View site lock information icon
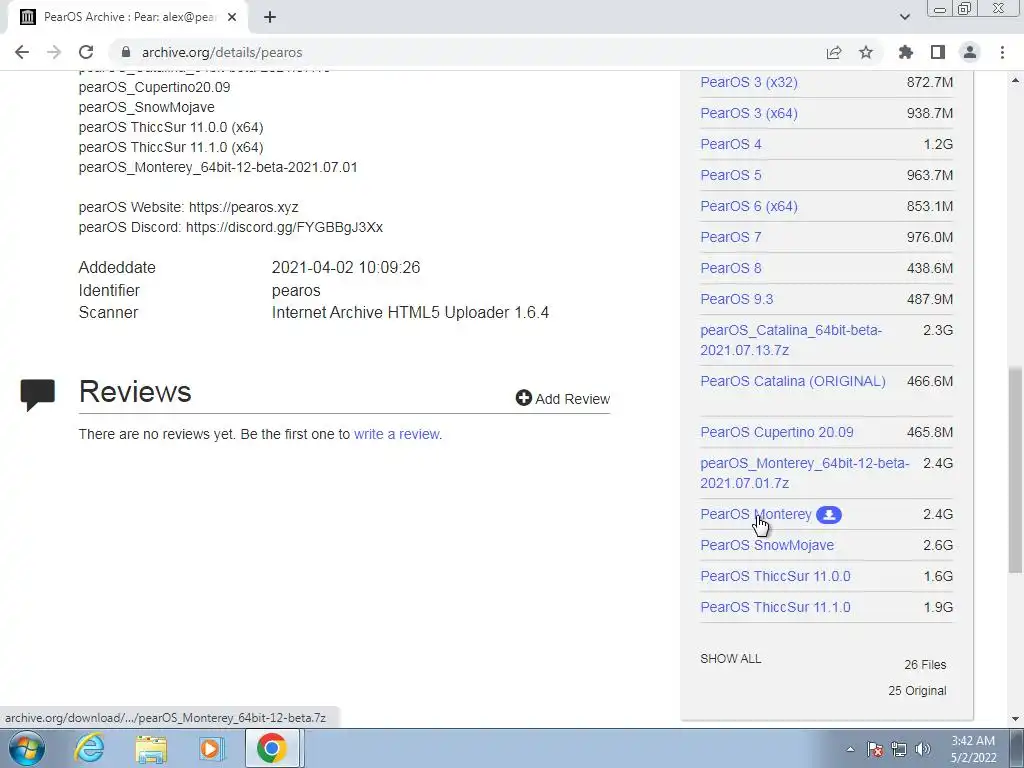 click(126, 52)
